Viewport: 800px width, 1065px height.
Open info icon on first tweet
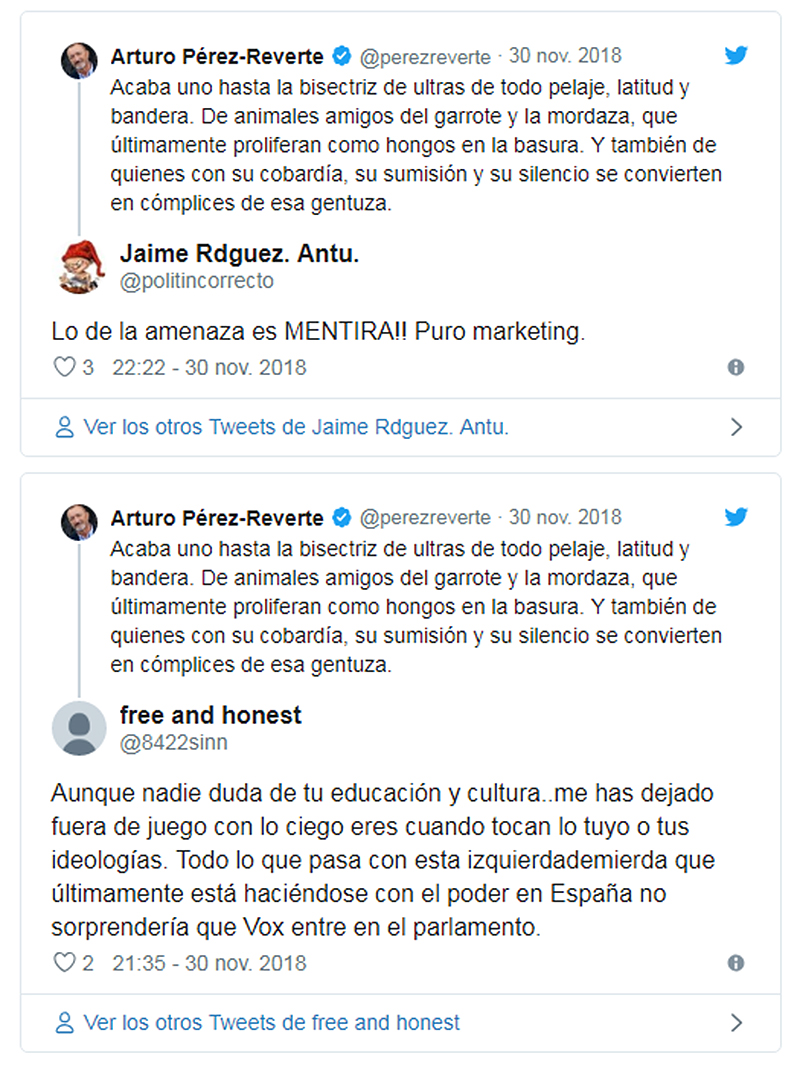click(x=735, y=367)
